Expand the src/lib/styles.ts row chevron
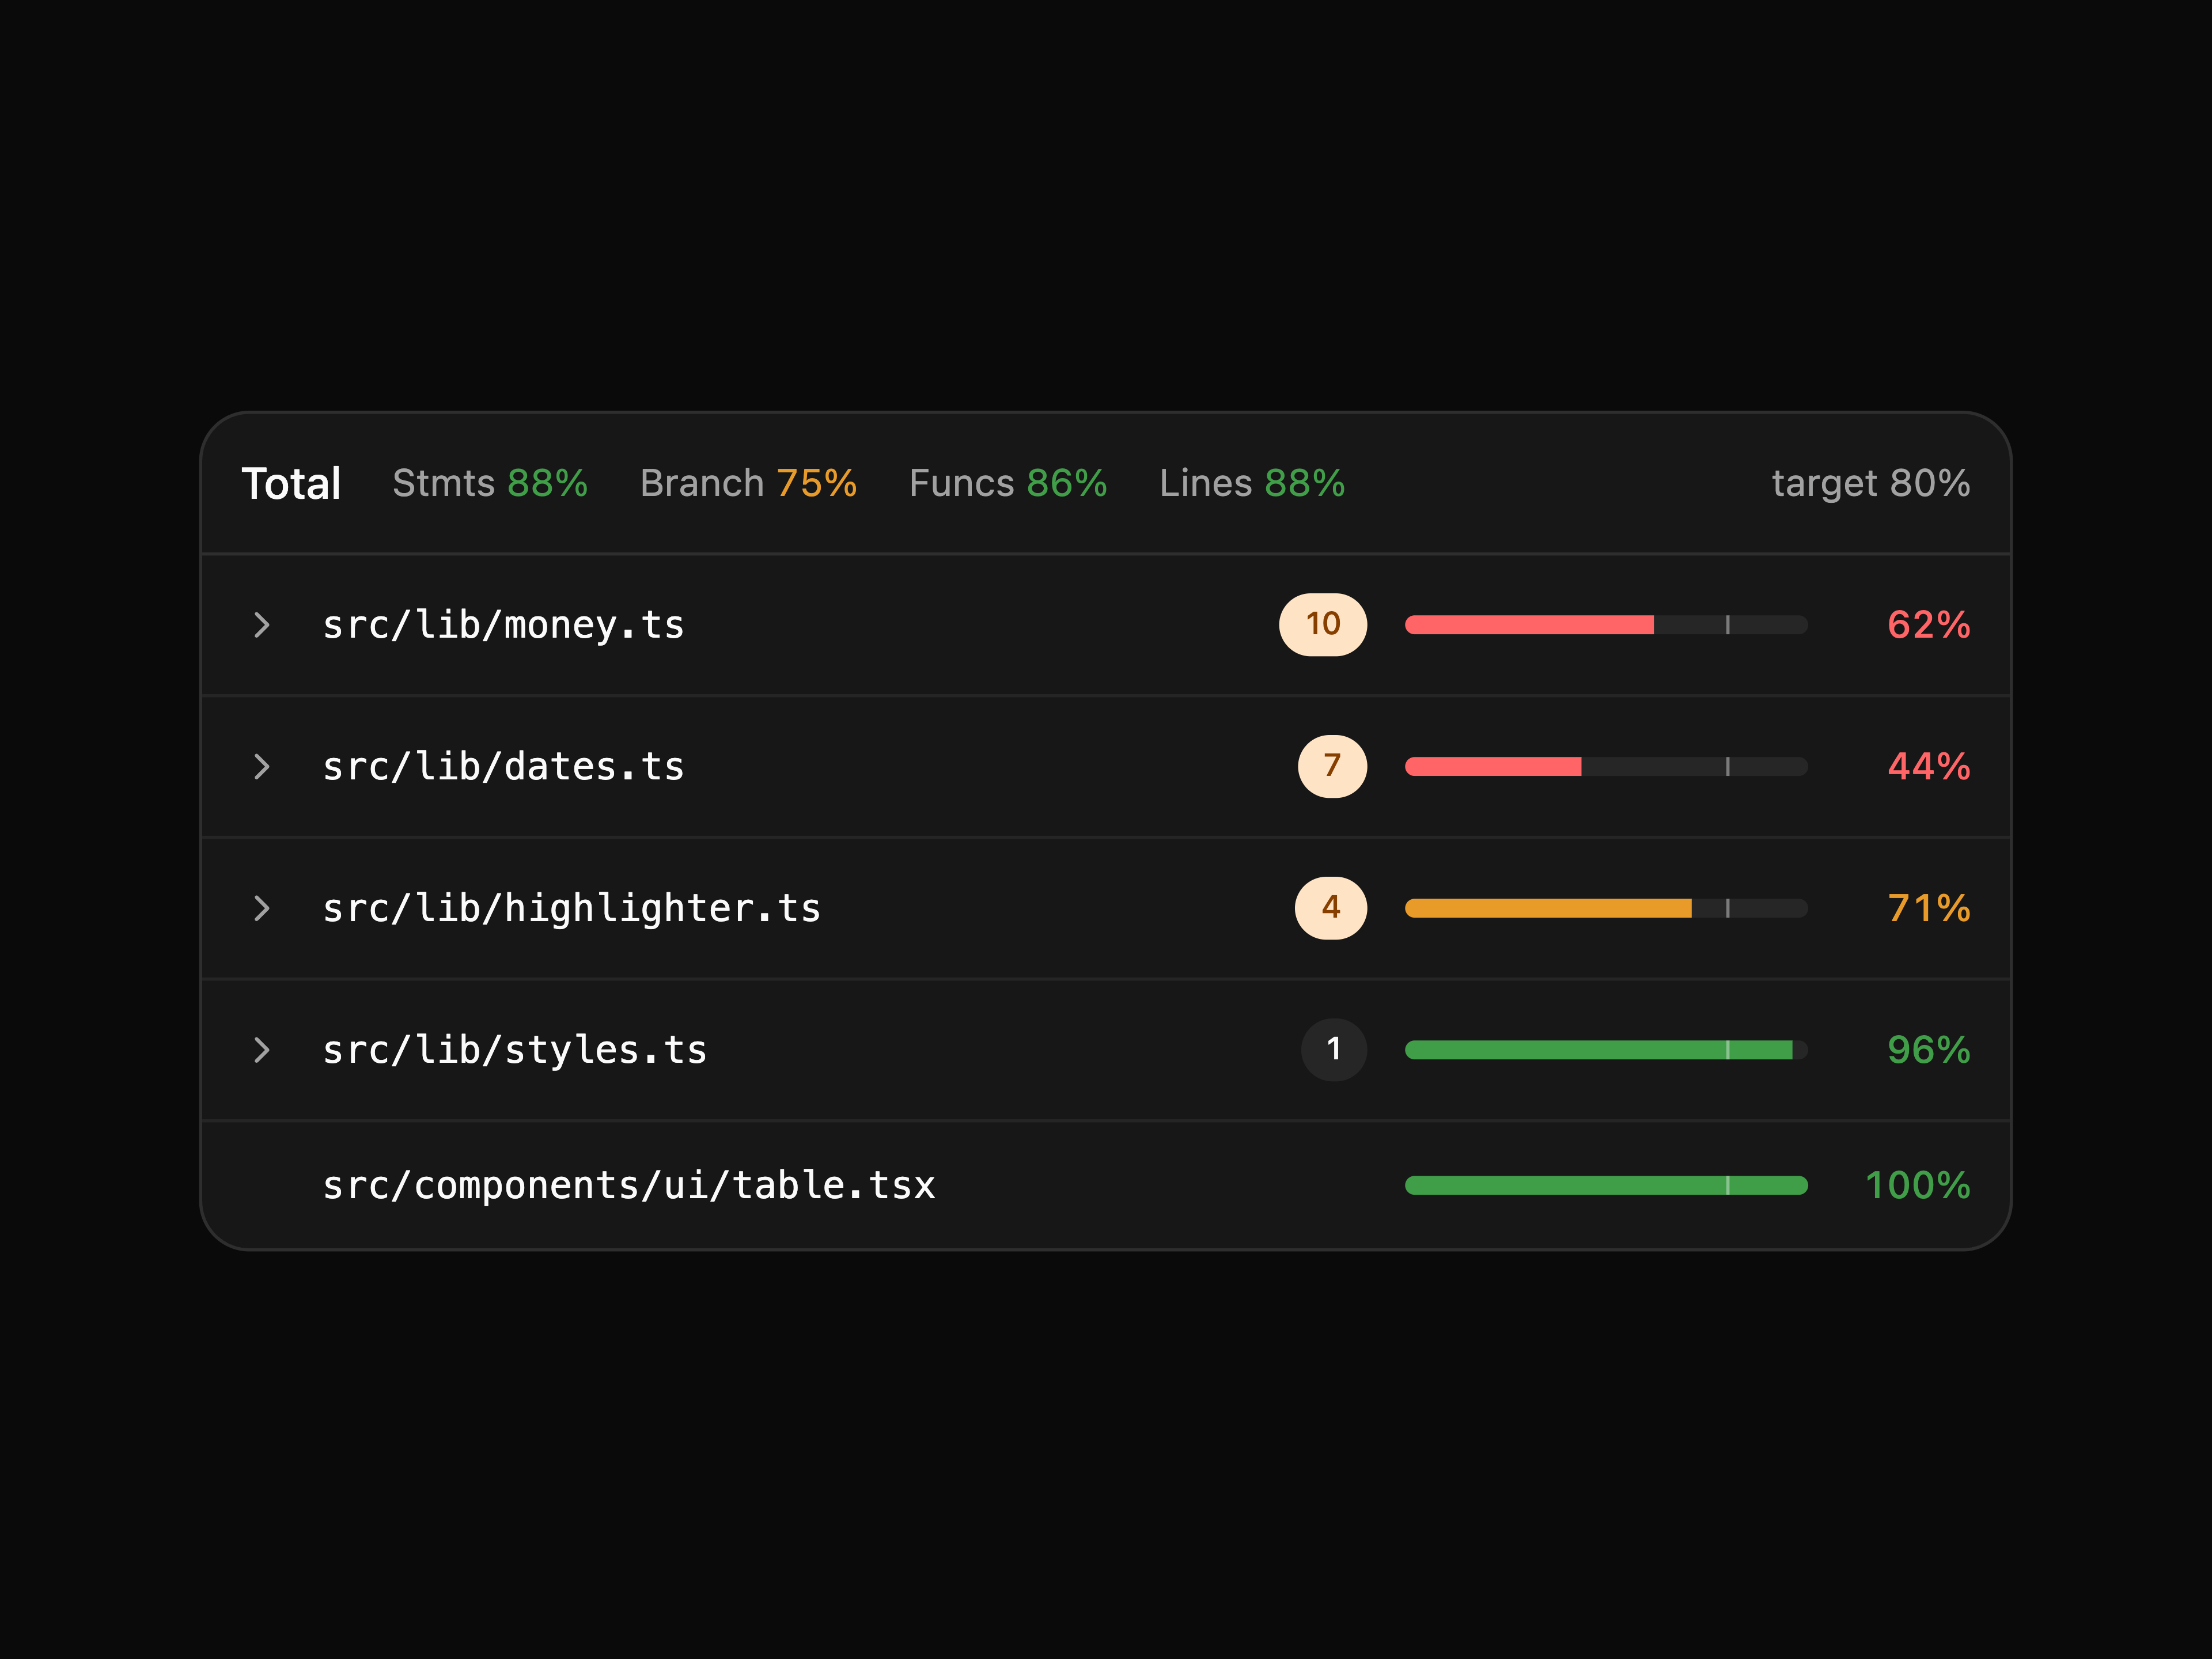This screenshot has width=2212, height=1659. click(x=262, y=1050)
